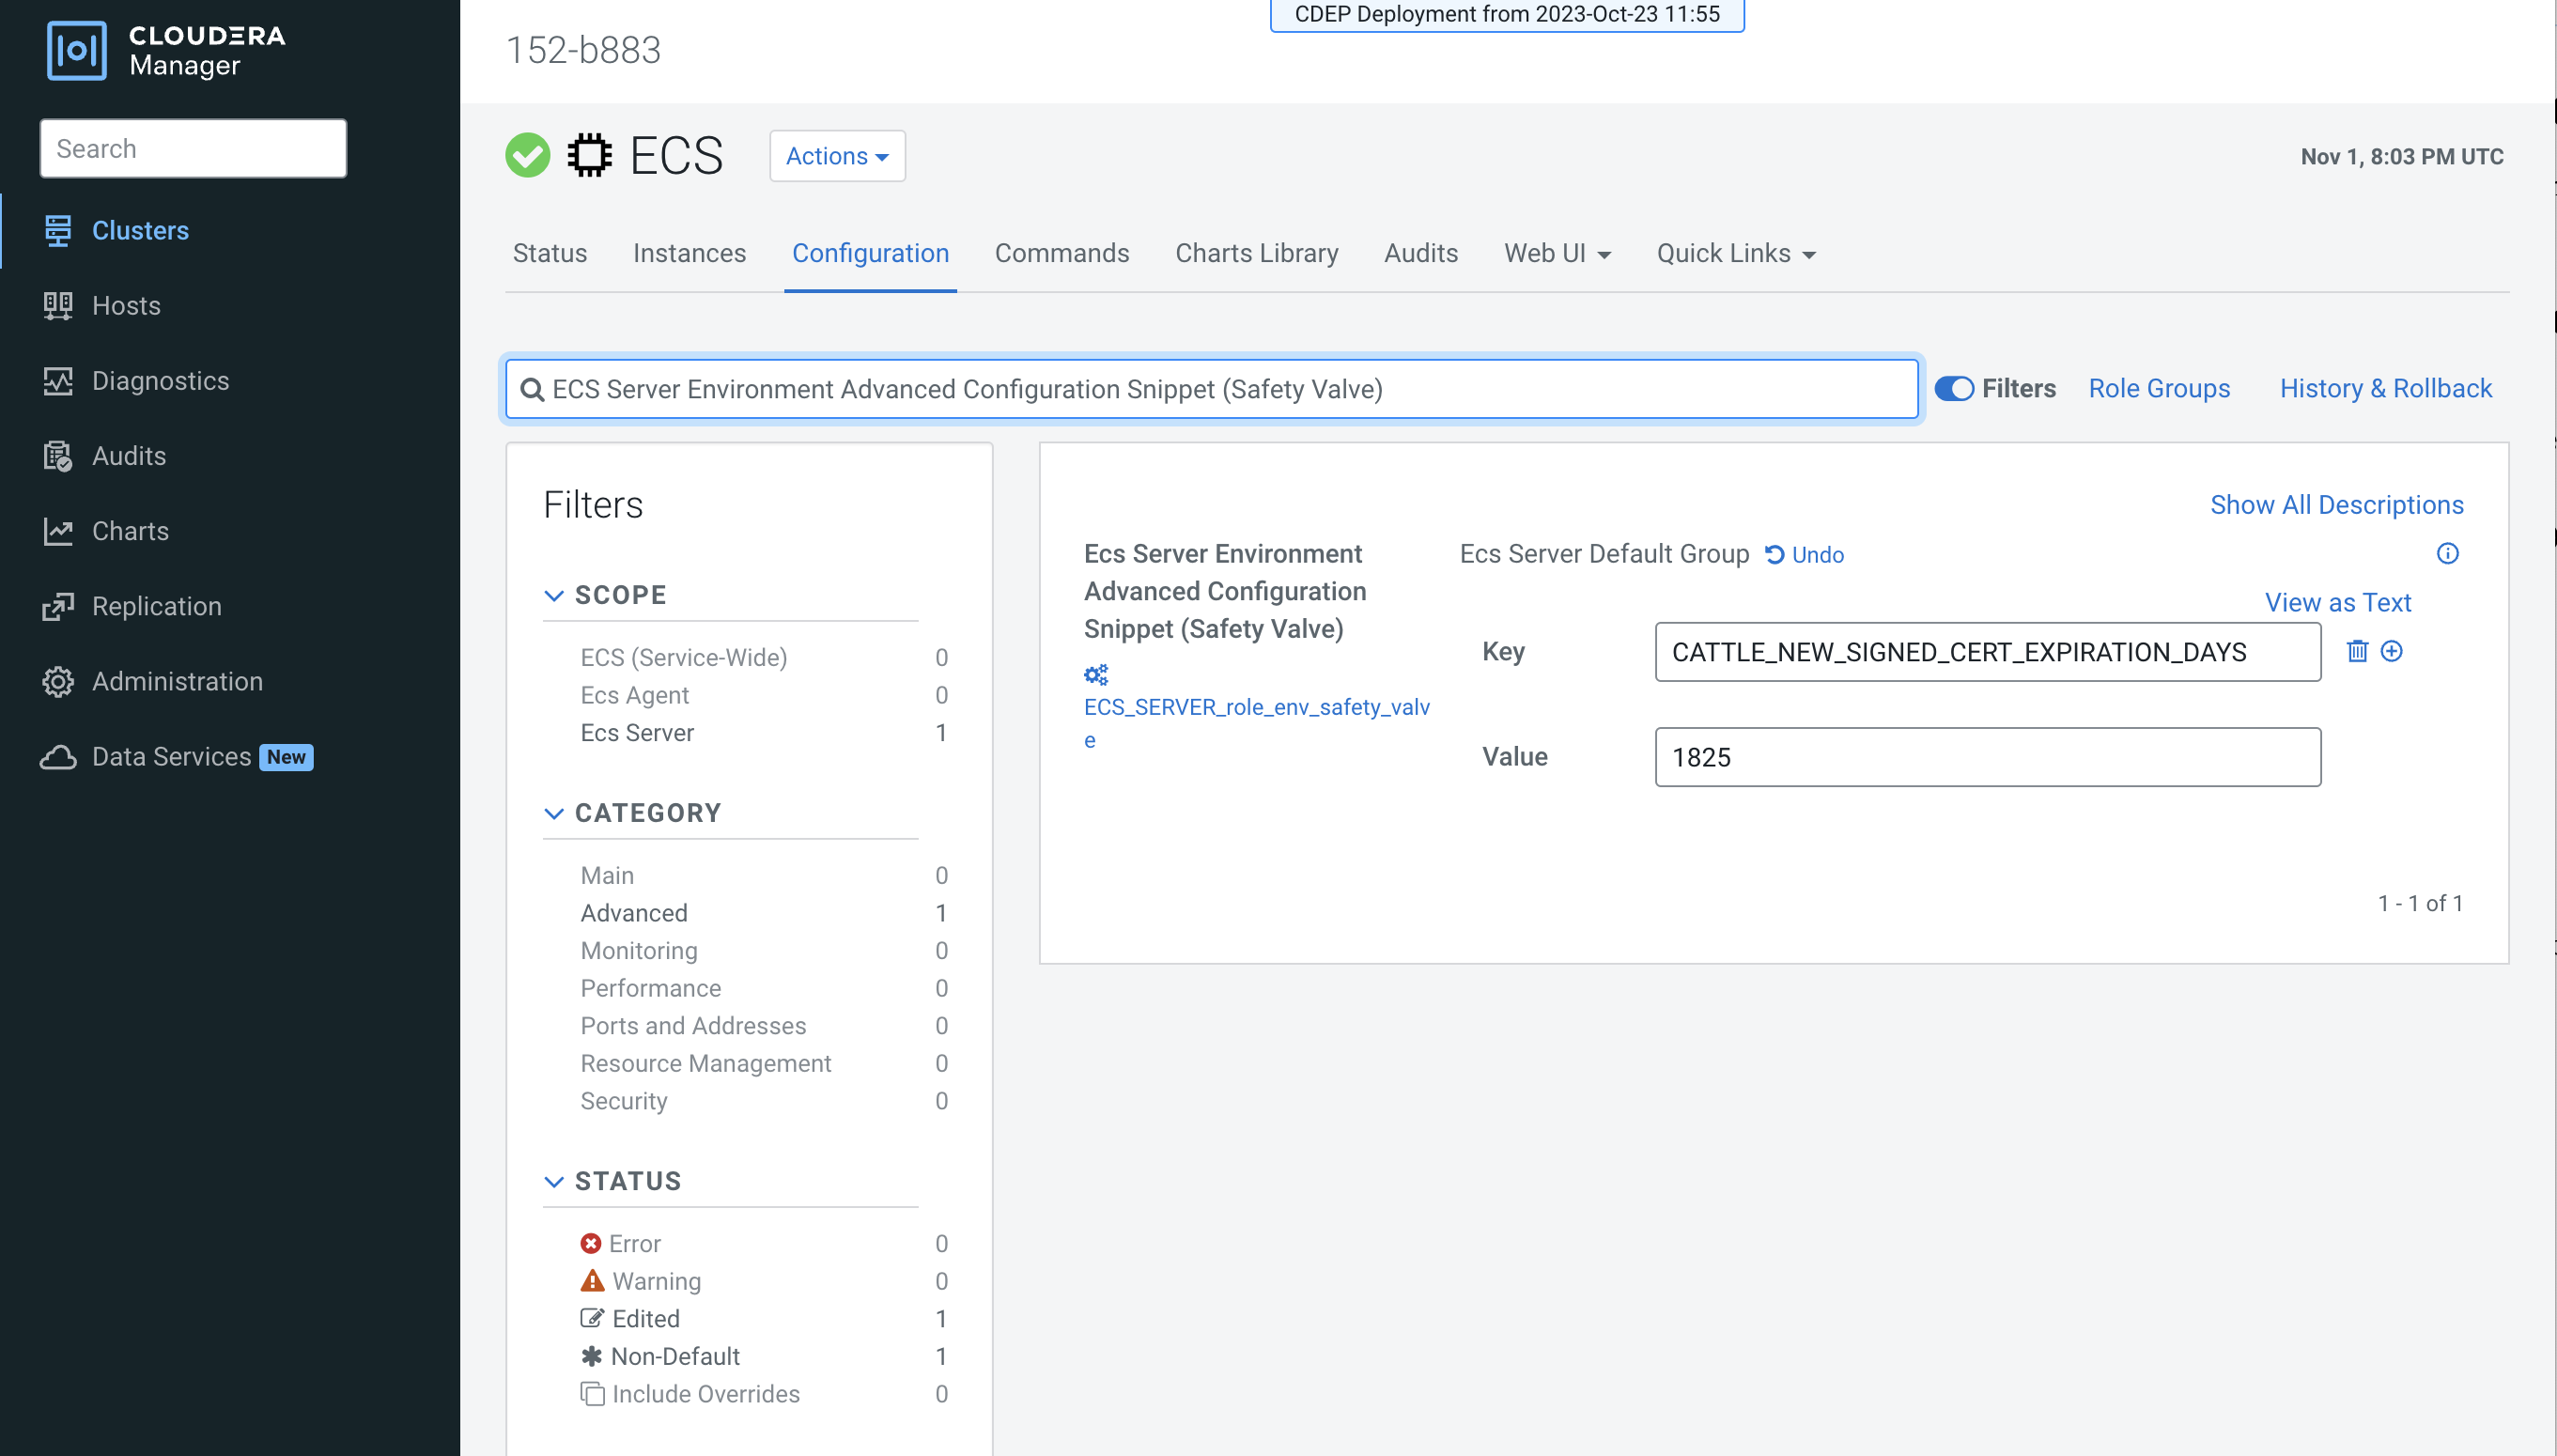This screenshot has width=2557, height=1456.
Task: Open the Actions dropdown
Action: (837, 156)
